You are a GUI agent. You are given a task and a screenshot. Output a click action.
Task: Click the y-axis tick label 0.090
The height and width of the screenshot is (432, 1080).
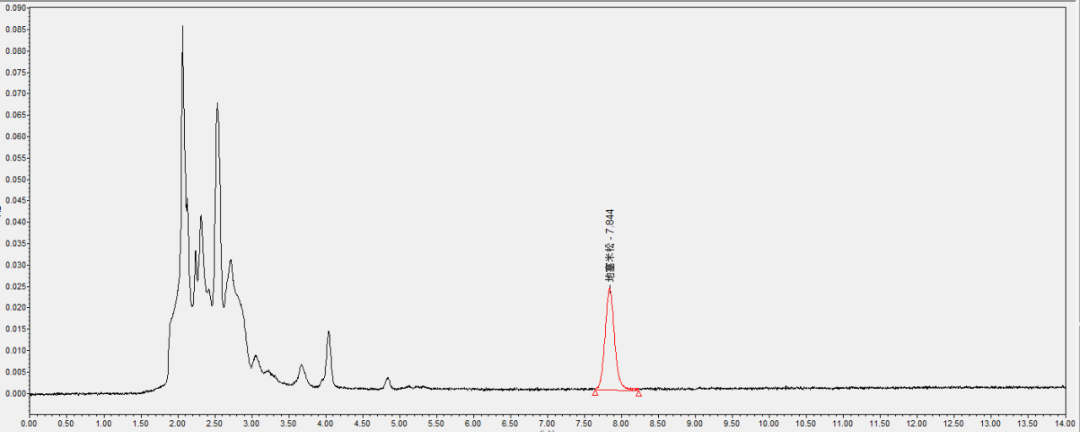click(x=15, y=8)
